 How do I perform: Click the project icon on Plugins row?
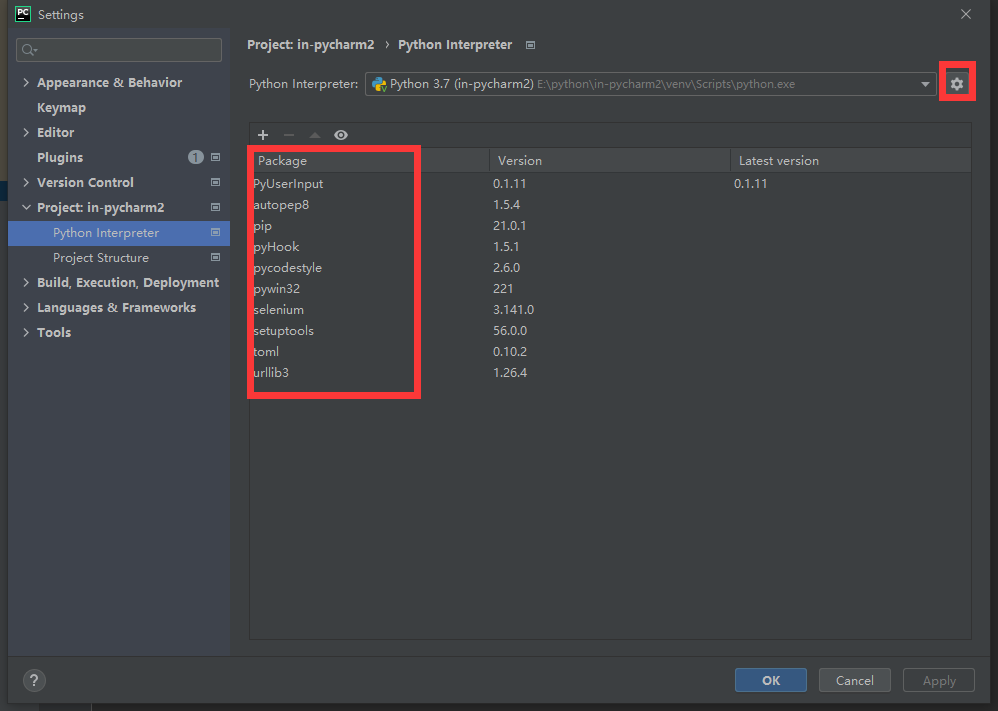click(215, 157)
